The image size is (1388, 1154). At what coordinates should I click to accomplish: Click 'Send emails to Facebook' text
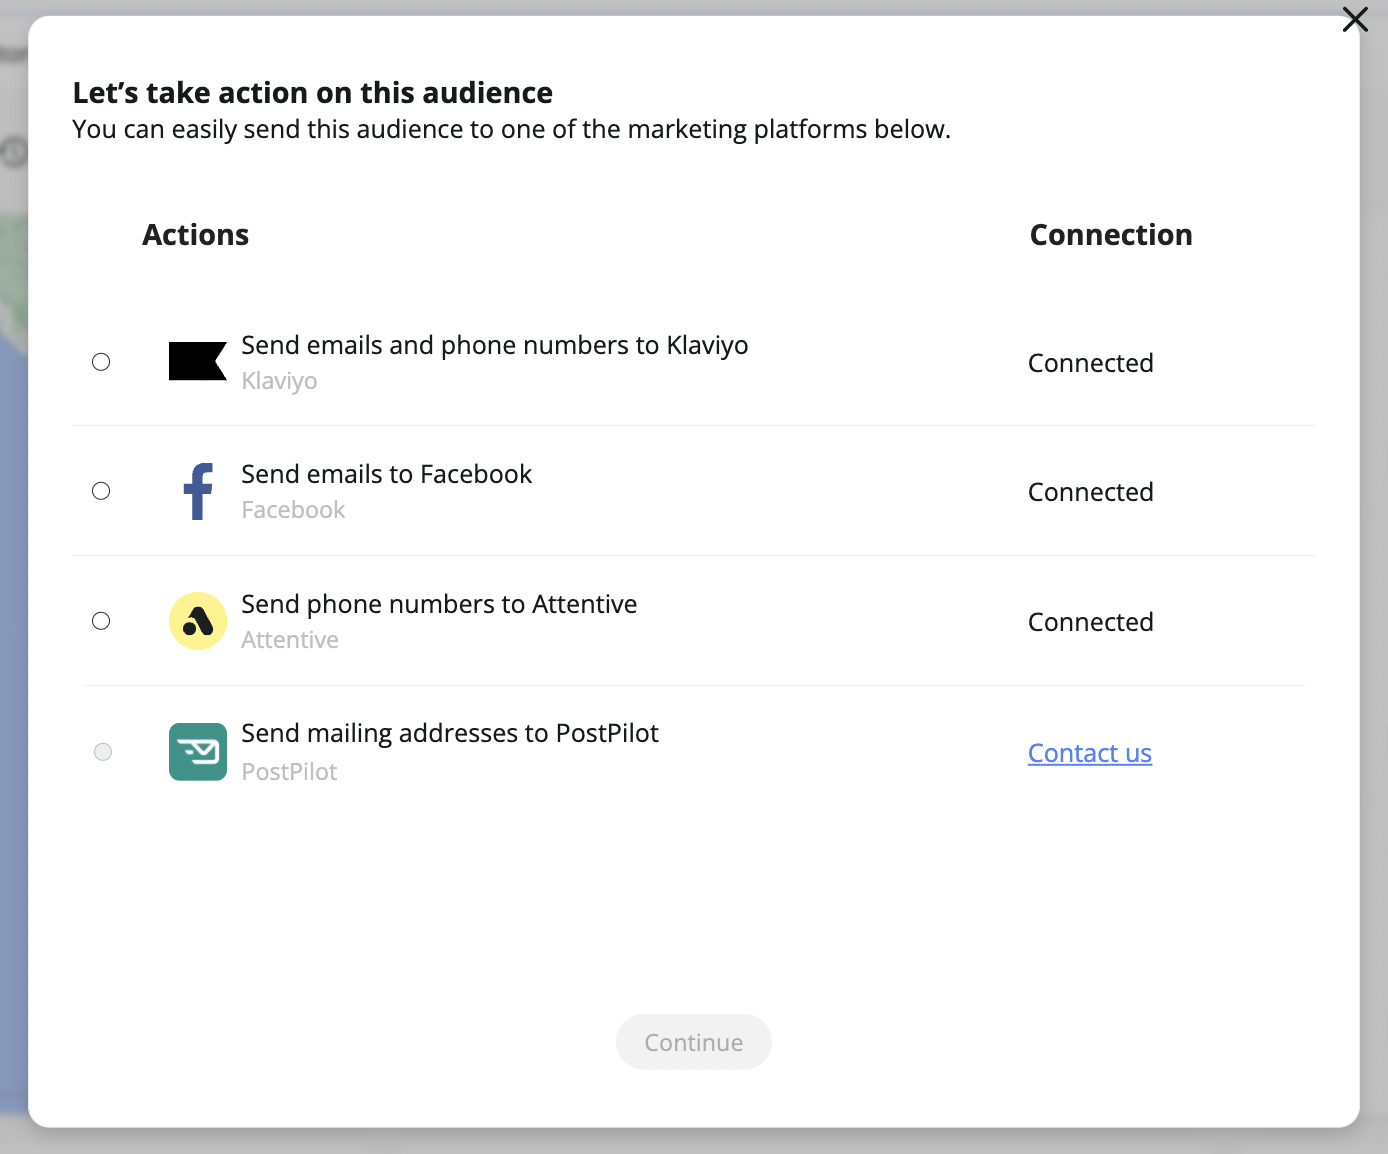tap(387, 474)
